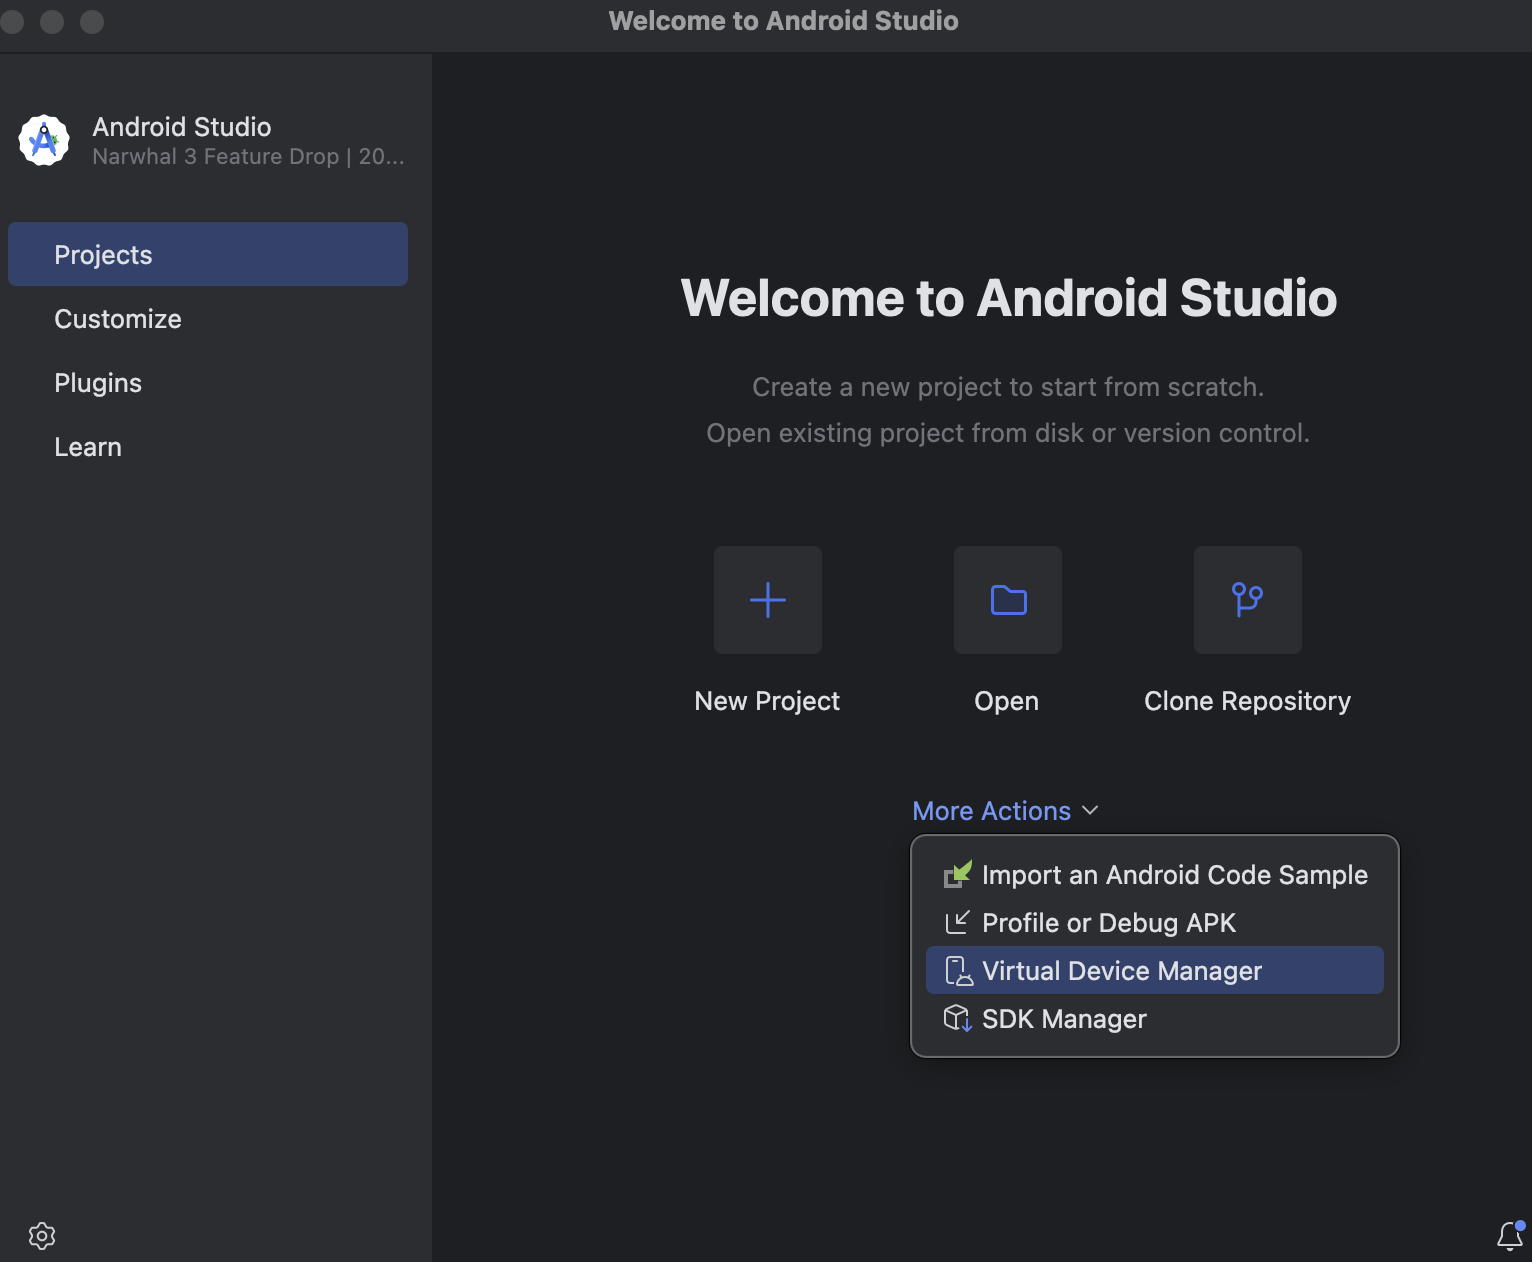The height and width of the screenshot is (1262, 1532).
Task: Open the settings gear in bottom corner
Action: coord(42,1236)
